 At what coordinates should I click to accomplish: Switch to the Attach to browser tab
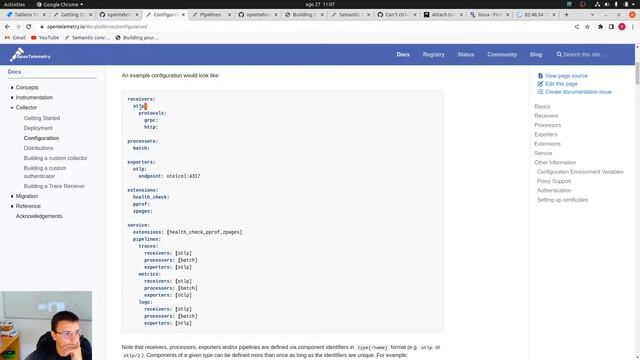click(442, 14)
